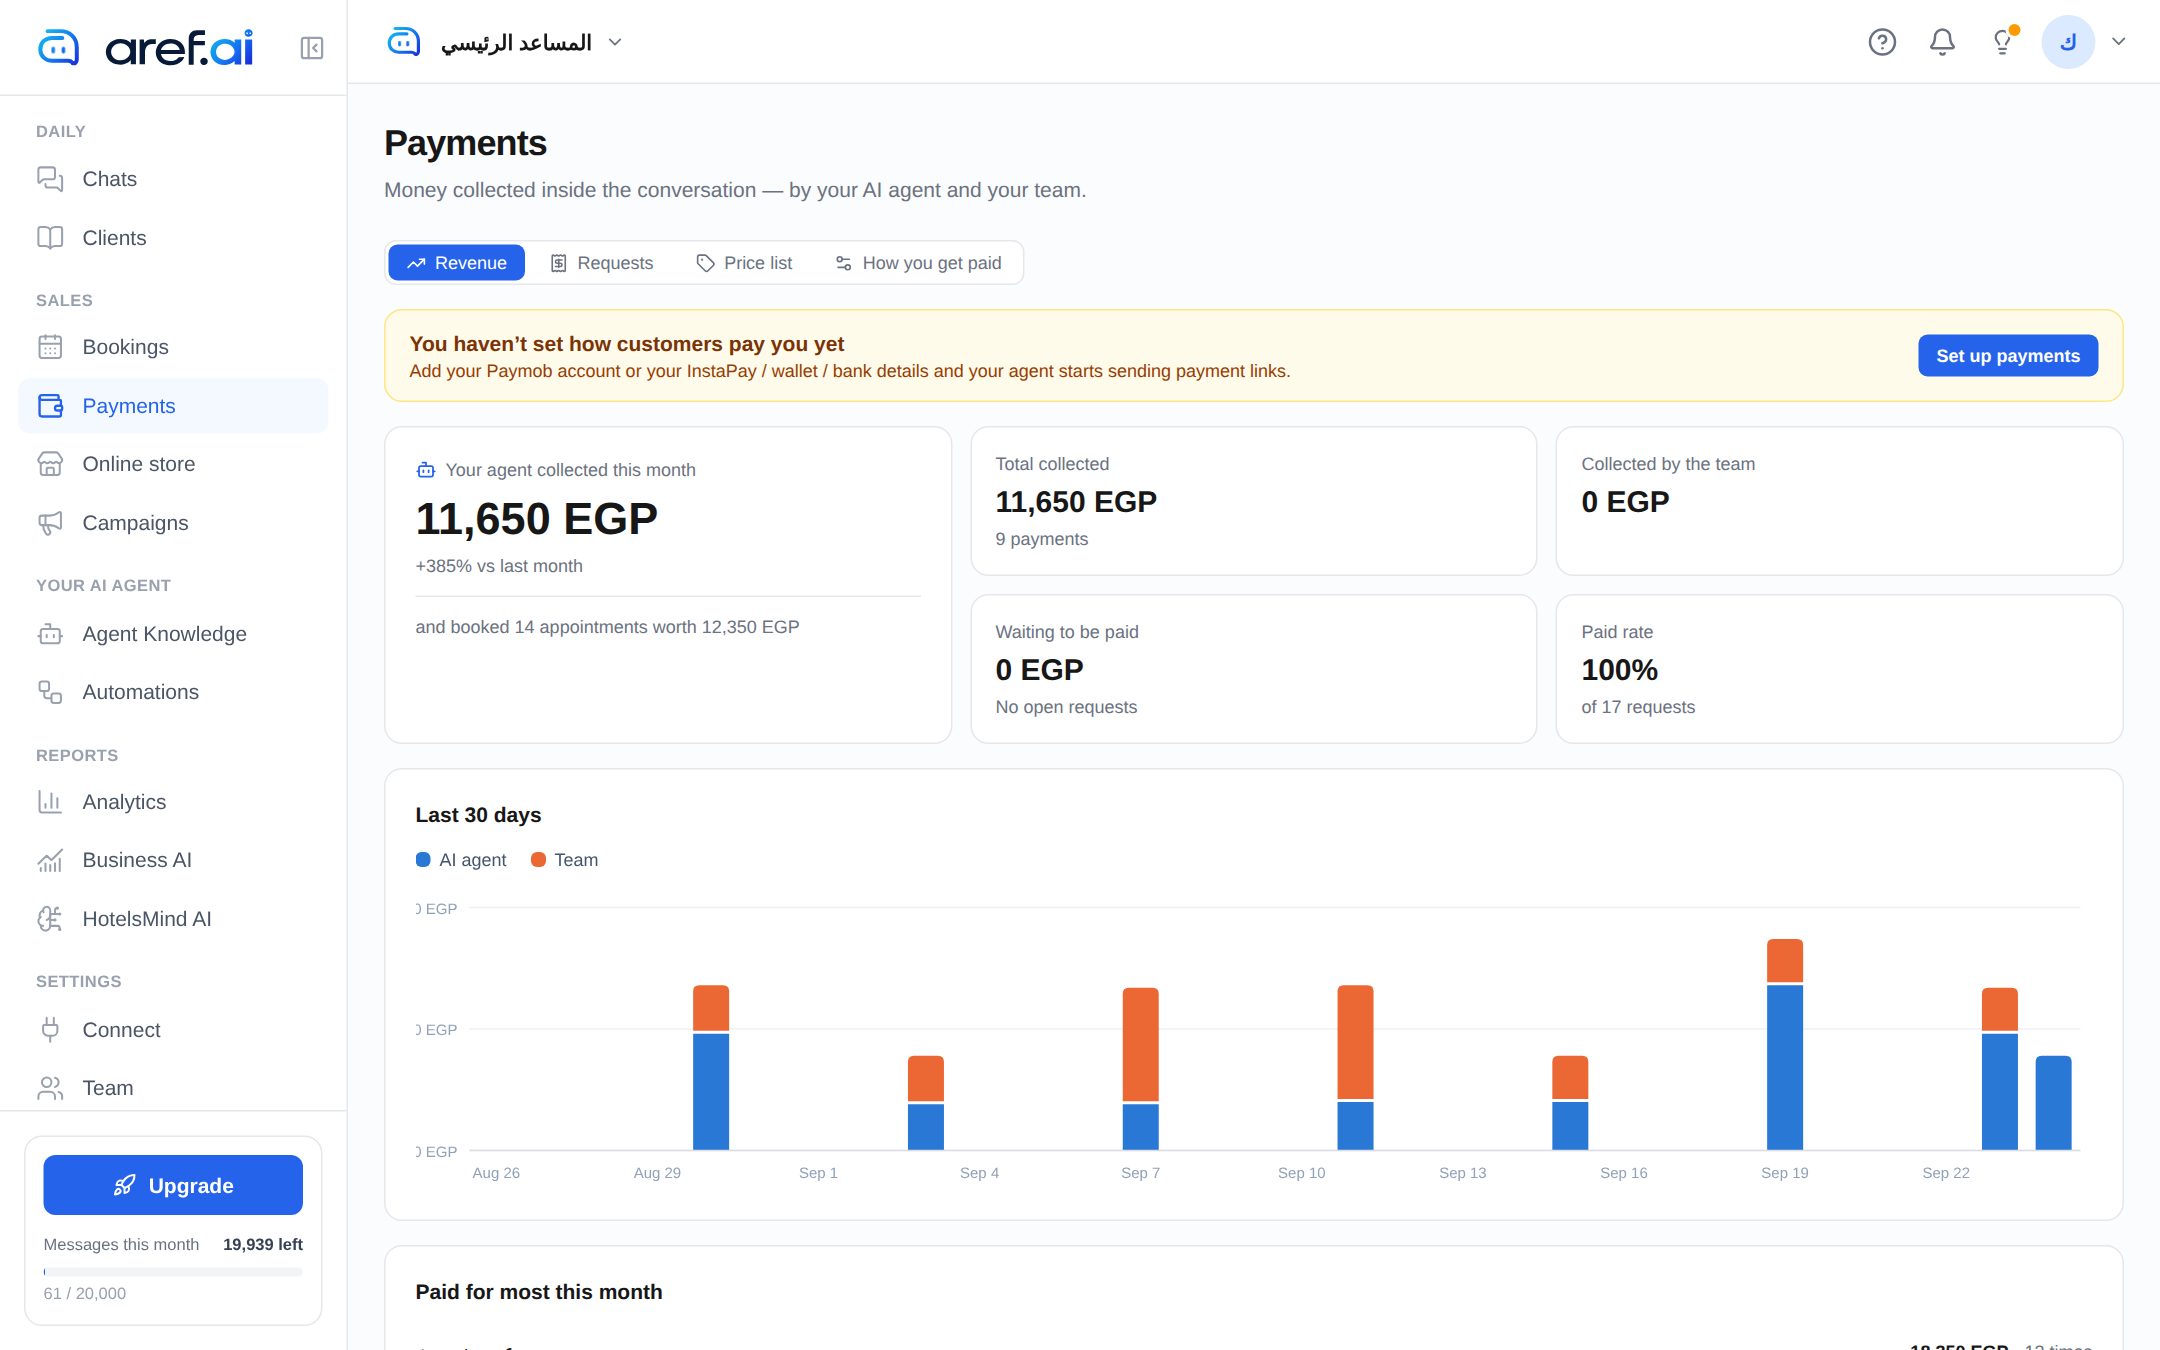
Task: Open Online store
Action: [x=173, y=464]
